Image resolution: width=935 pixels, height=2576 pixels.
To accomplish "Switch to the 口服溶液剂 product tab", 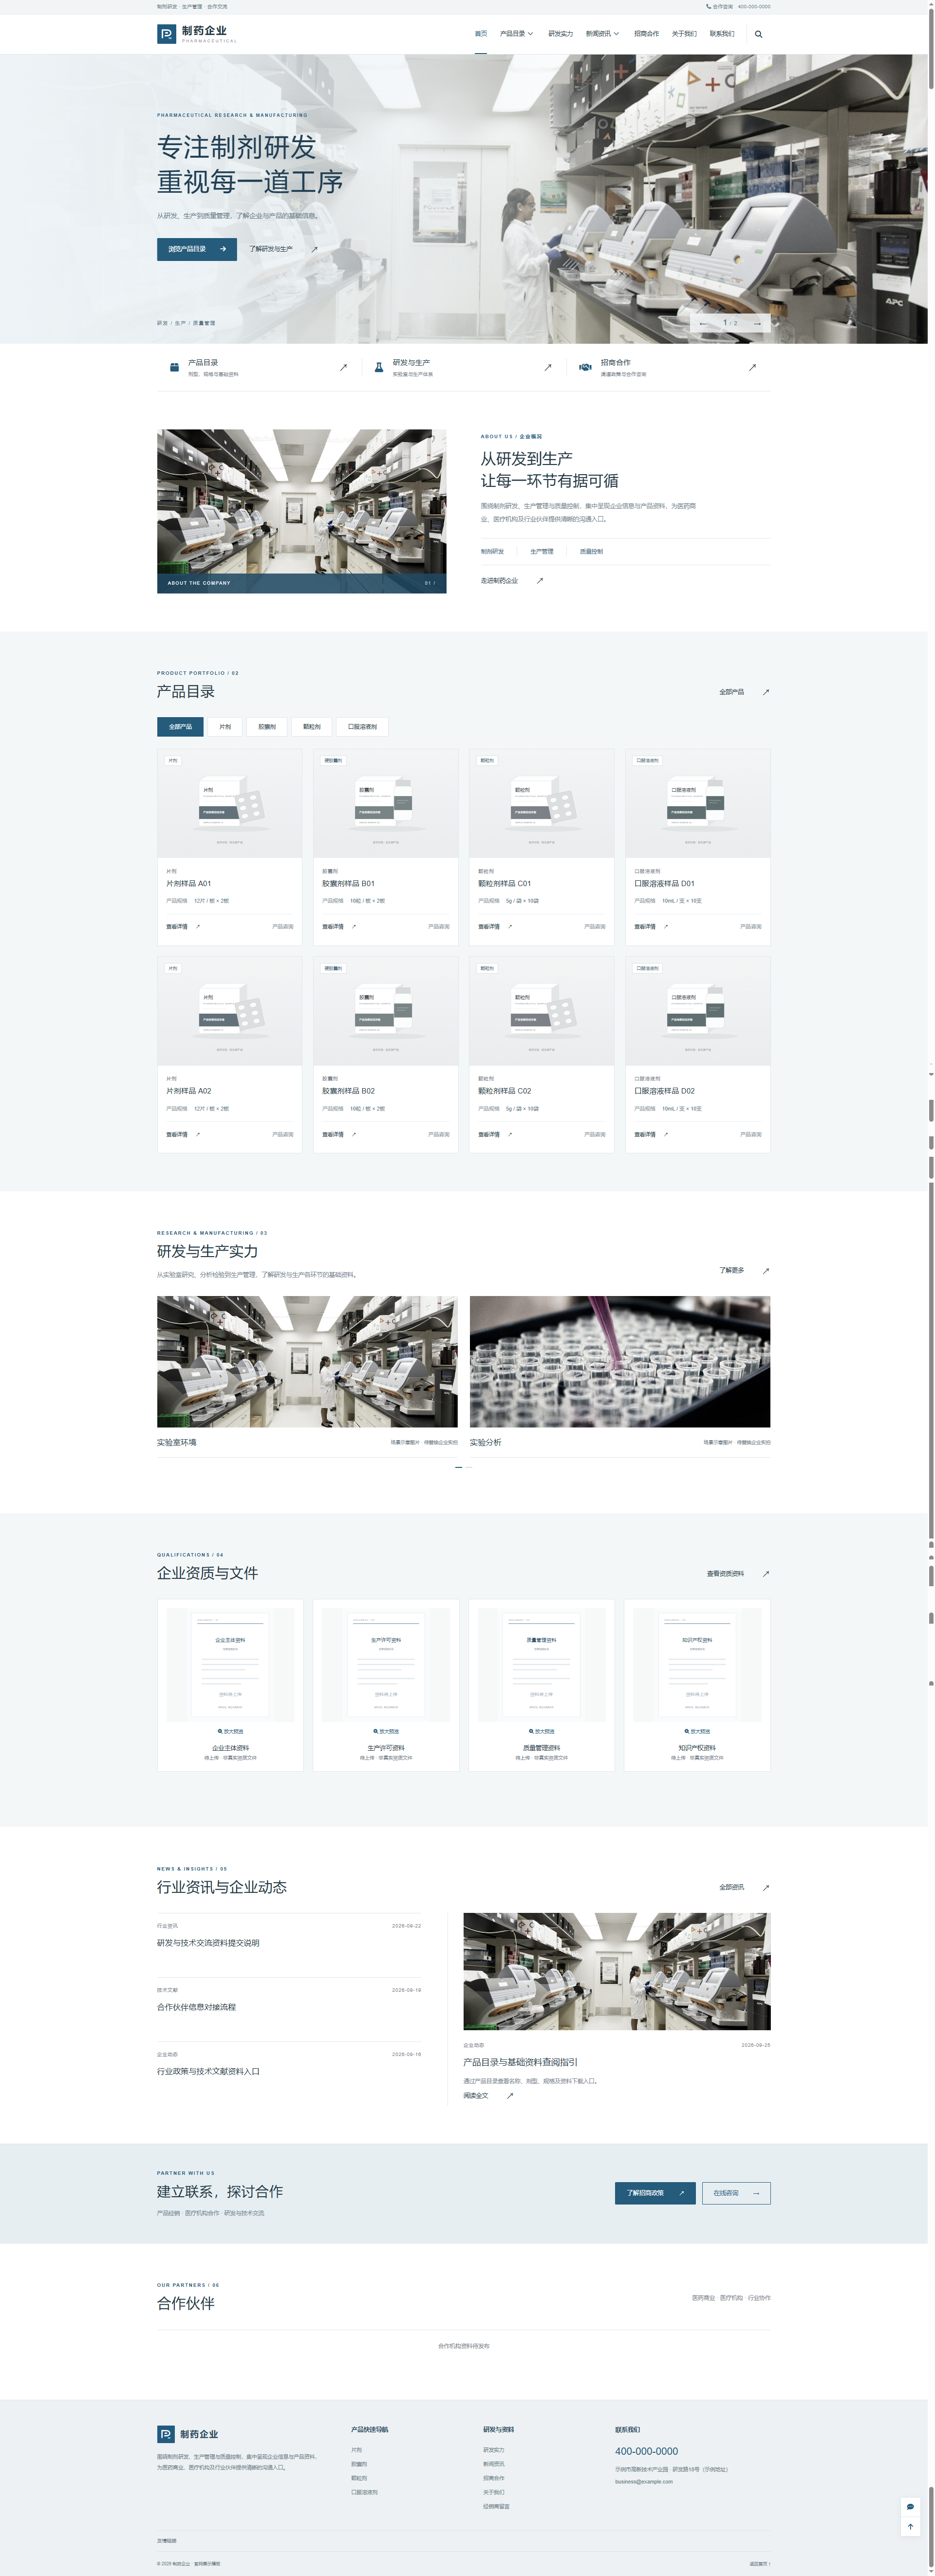I will pos(362,727).
